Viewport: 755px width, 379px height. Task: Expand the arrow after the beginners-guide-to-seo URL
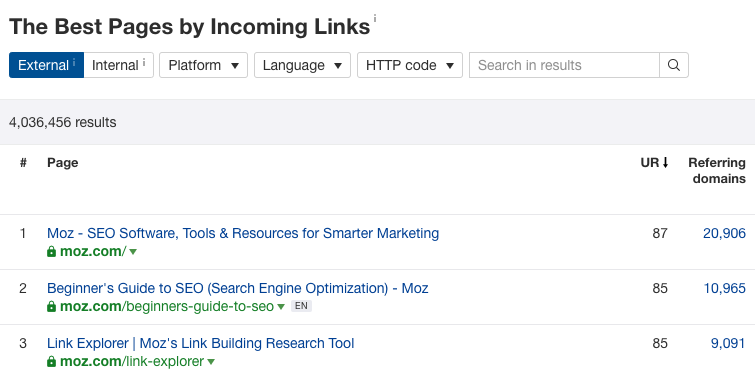pos(281,307)
